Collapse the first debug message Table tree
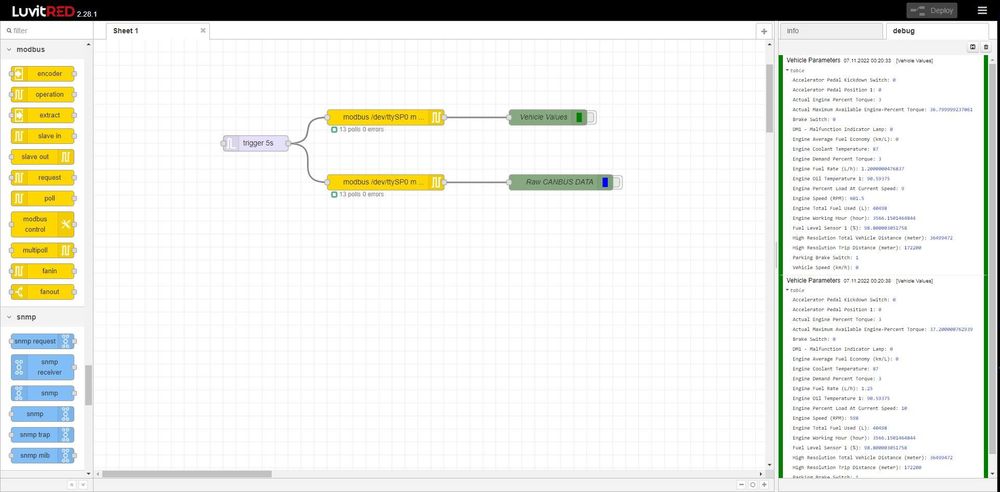 point(788,70)
